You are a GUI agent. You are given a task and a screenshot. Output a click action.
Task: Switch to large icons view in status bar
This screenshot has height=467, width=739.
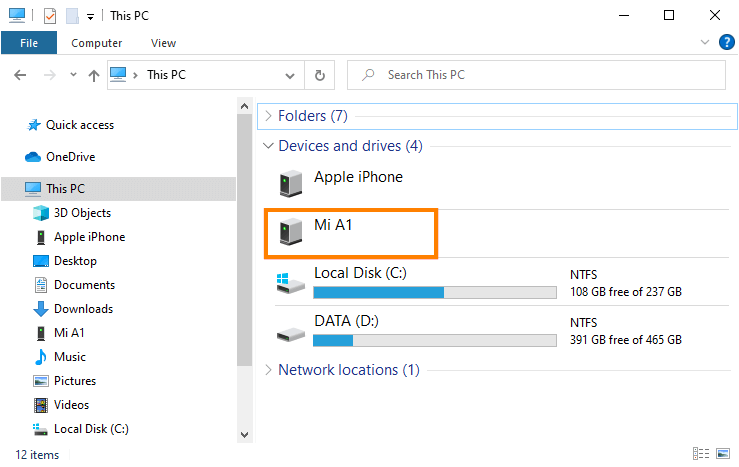[723, 454]
